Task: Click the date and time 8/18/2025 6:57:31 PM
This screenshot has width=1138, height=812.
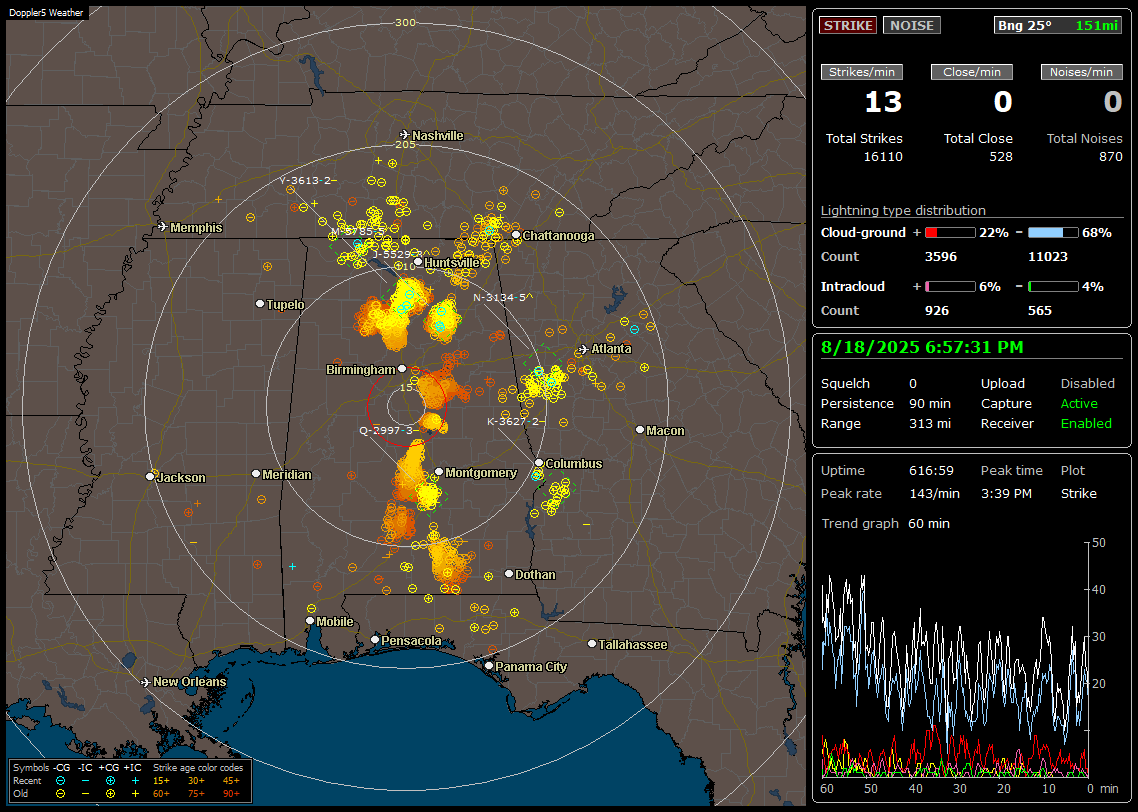Action: (922, 347)
